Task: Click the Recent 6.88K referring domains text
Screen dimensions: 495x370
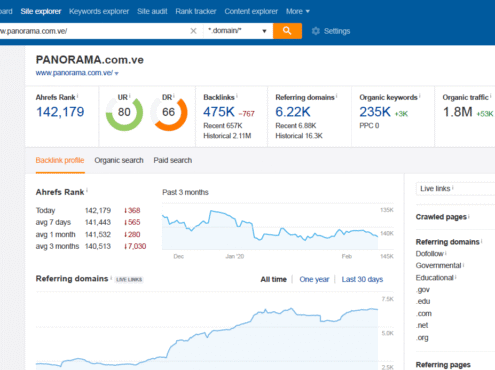Action: pyautogui.click(x=295, y=126)
